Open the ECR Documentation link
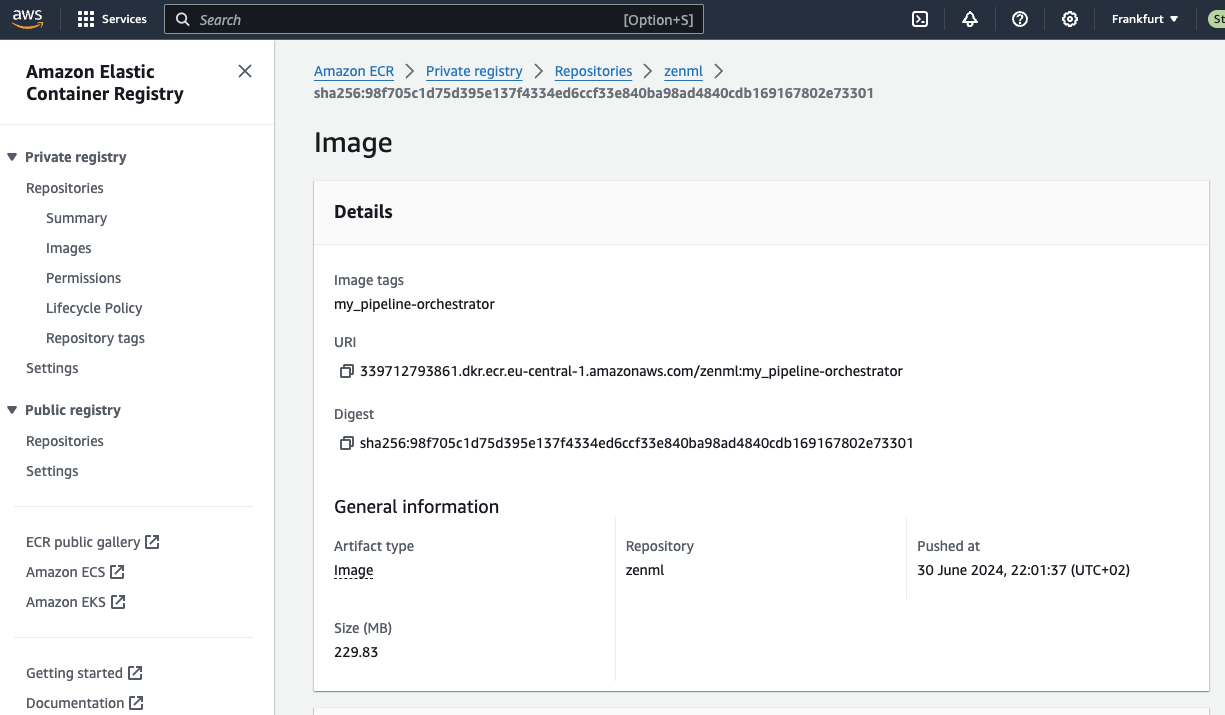 coord(76,702)
